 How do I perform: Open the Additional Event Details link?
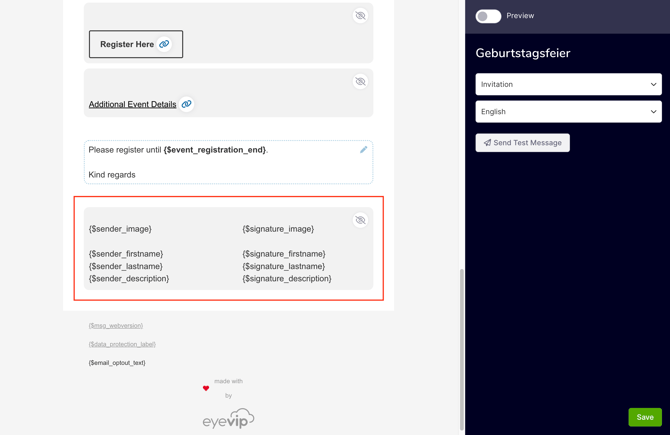click(132, 104)
